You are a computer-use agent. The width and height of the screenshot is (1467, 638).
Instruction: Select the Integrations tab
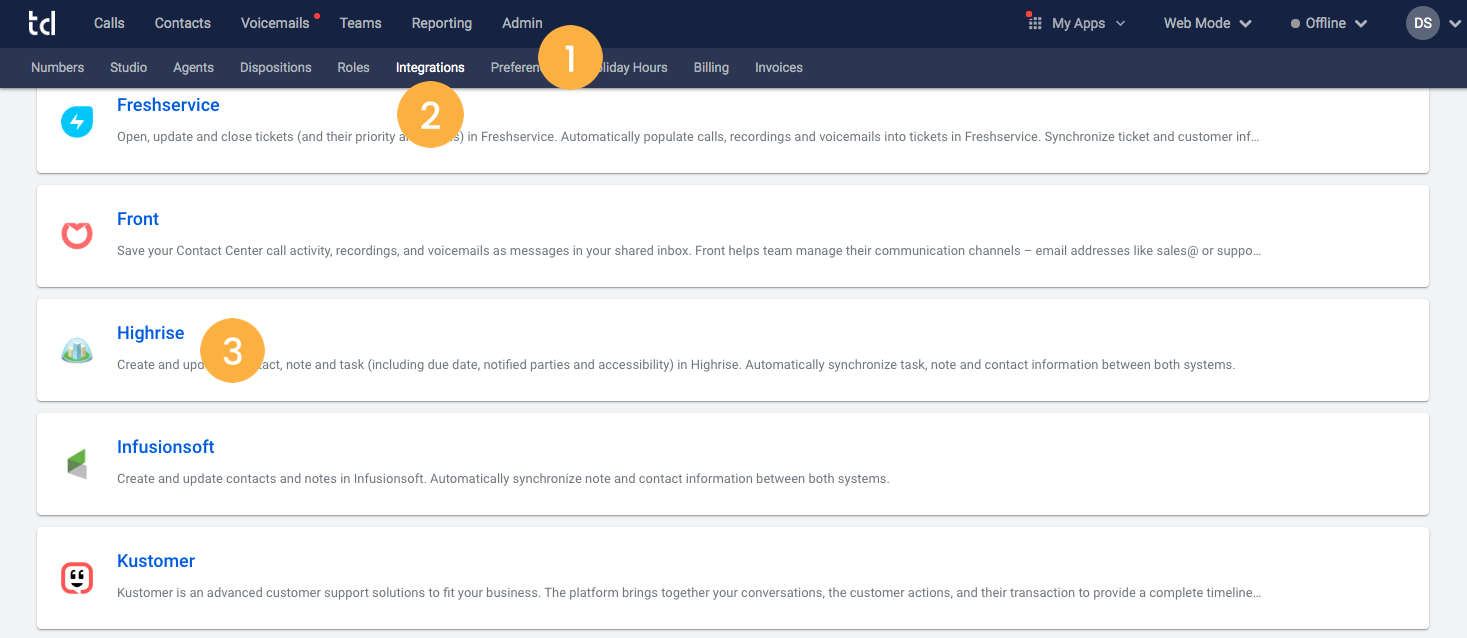coord(430,67)
